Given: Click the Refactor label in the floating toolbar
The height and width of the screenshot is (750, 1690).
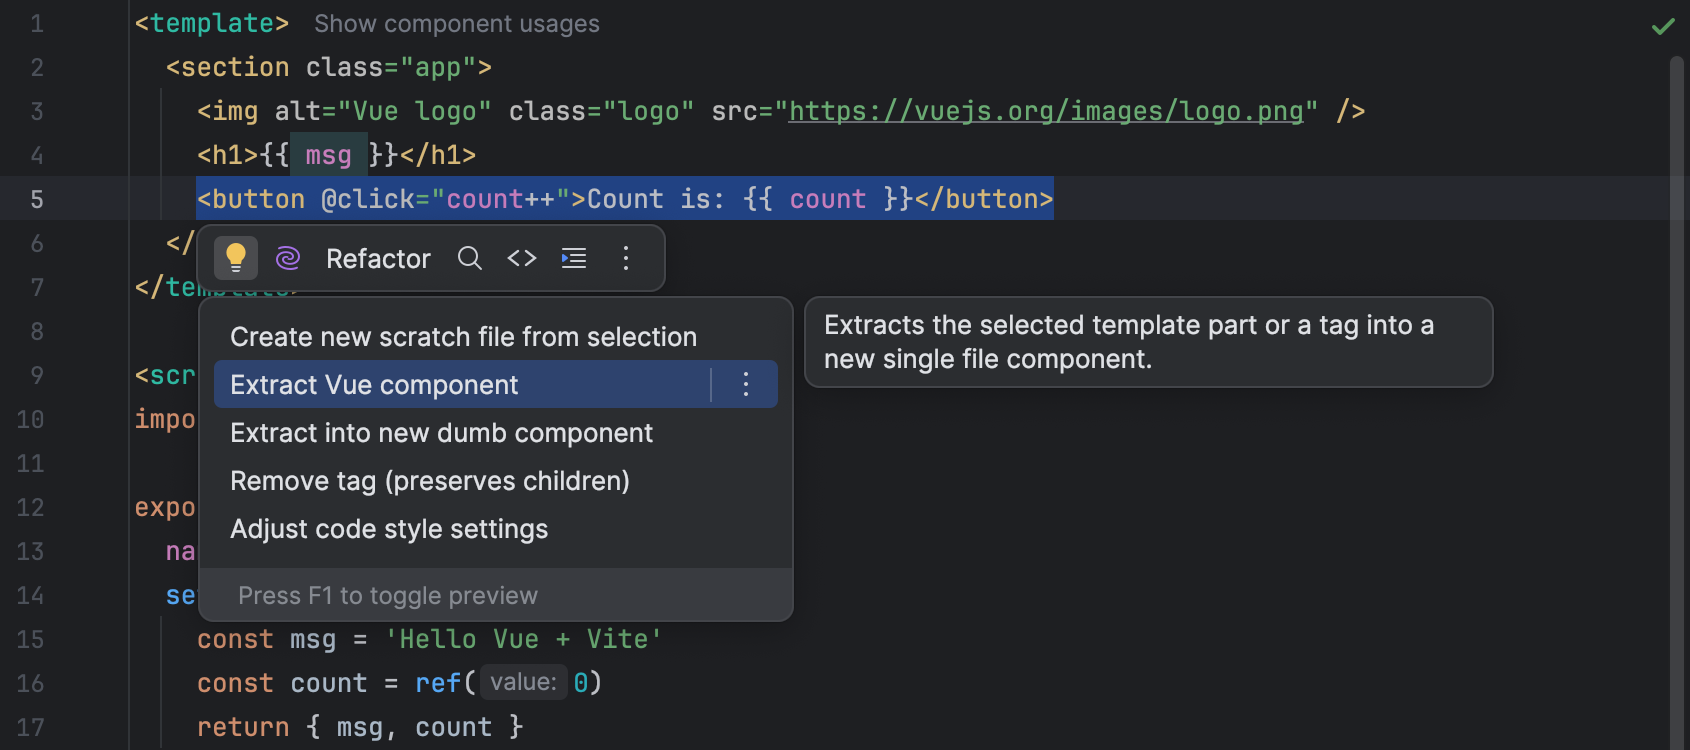Looking at the screenshot, I should (378, 258).
